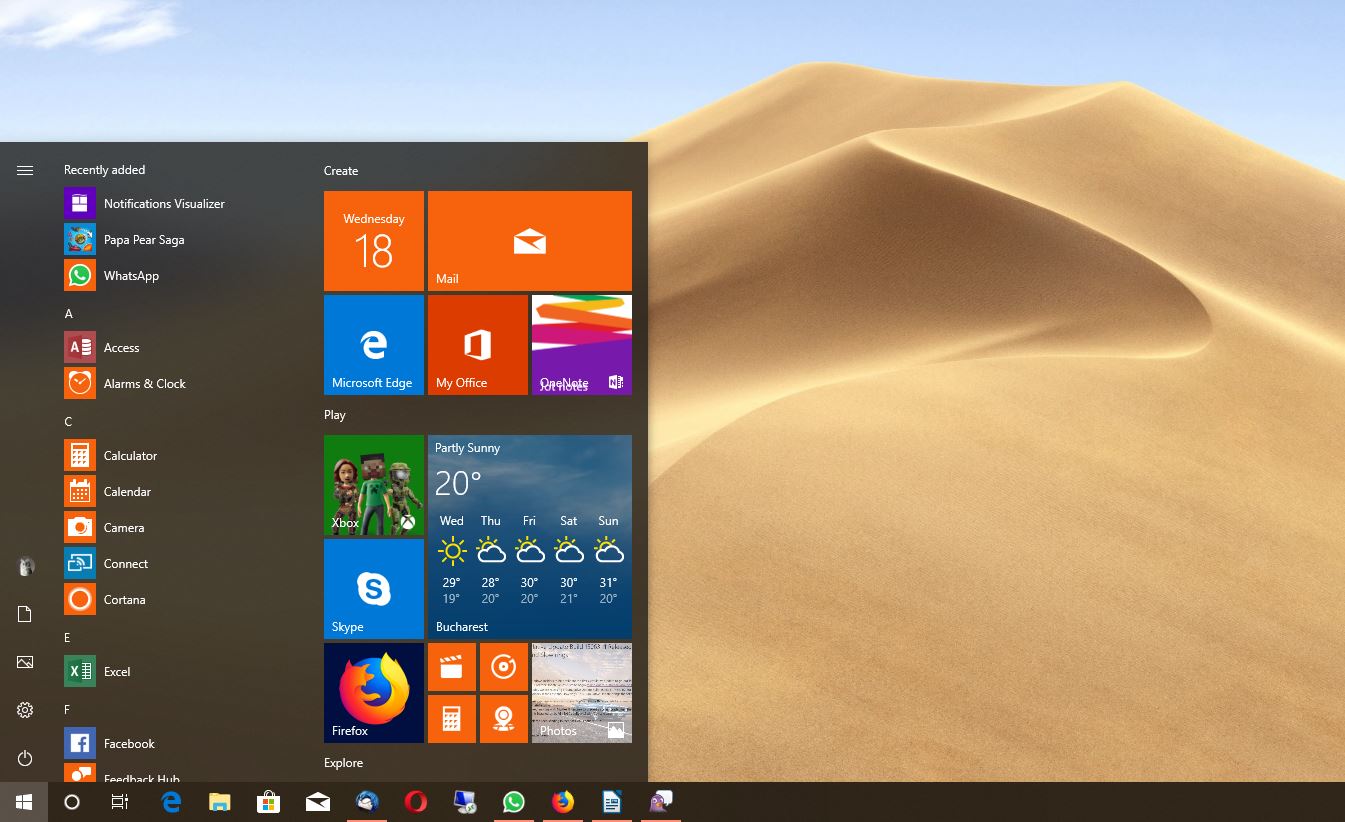The image size is (1345, 822).
Task: Open the My Office tile
Action: (x=478, y=345)
